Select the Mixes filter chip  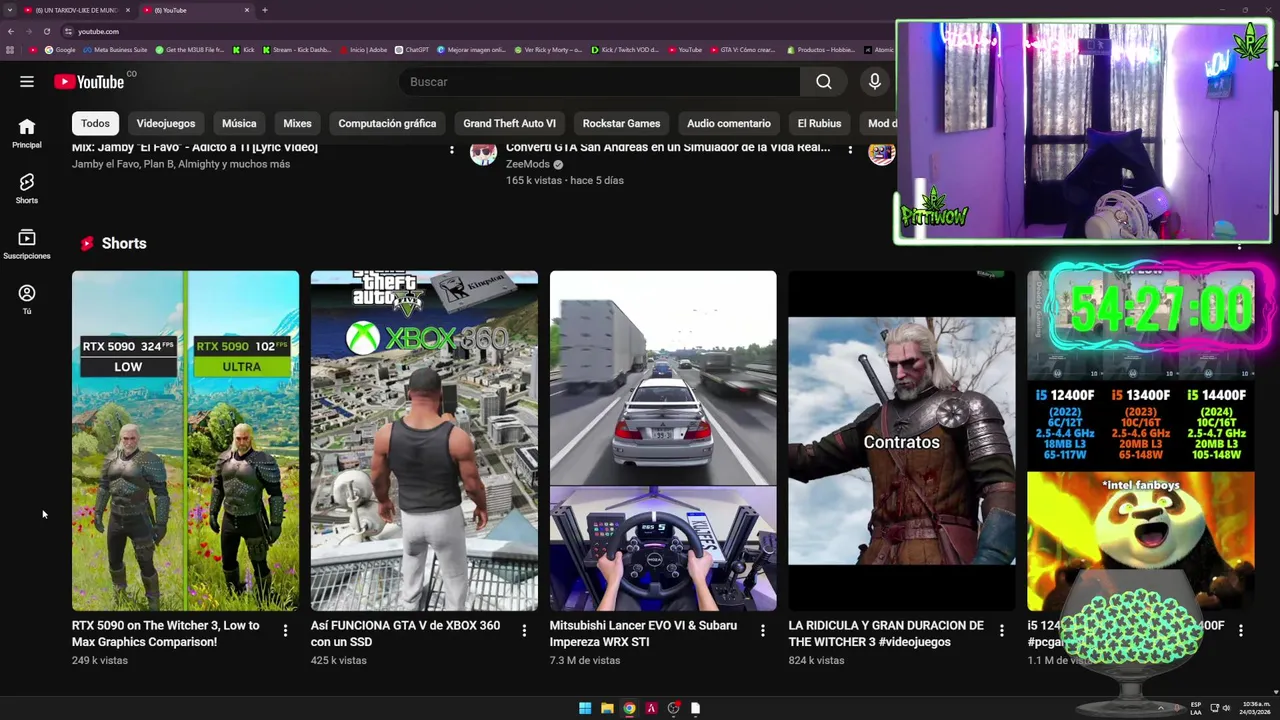297,123
